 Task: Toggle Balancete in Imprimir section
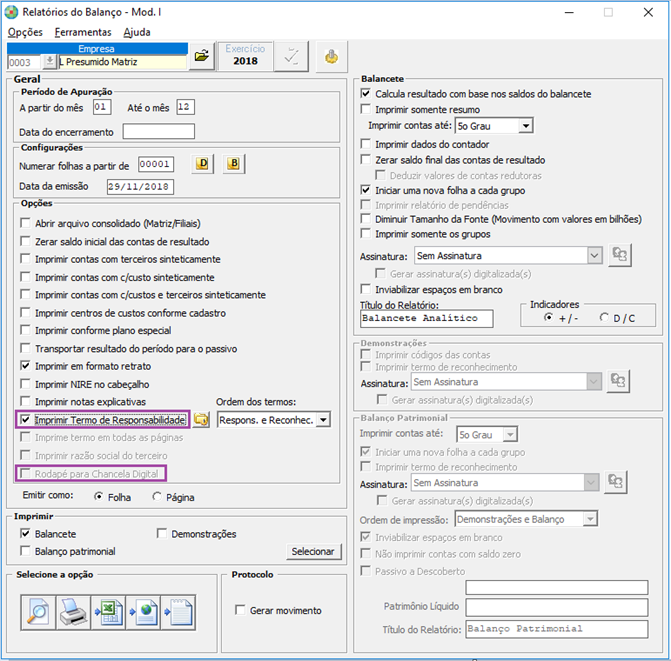click(x=26, y=533)
